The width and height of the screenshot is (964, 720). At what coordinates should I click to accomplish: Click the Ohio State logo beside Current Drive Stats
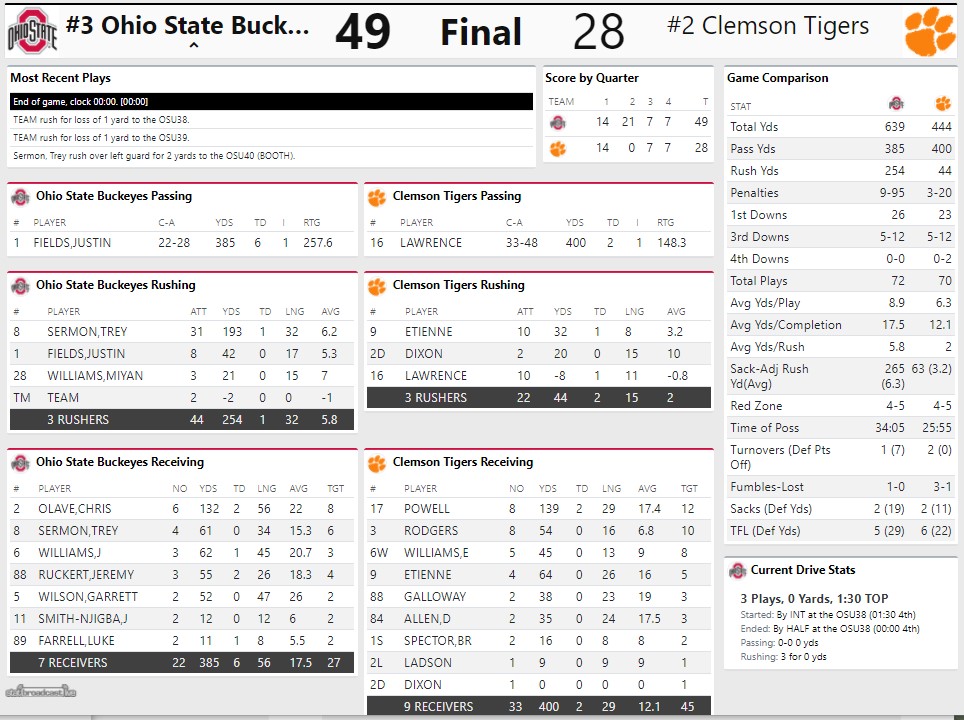tap(737, 570)
